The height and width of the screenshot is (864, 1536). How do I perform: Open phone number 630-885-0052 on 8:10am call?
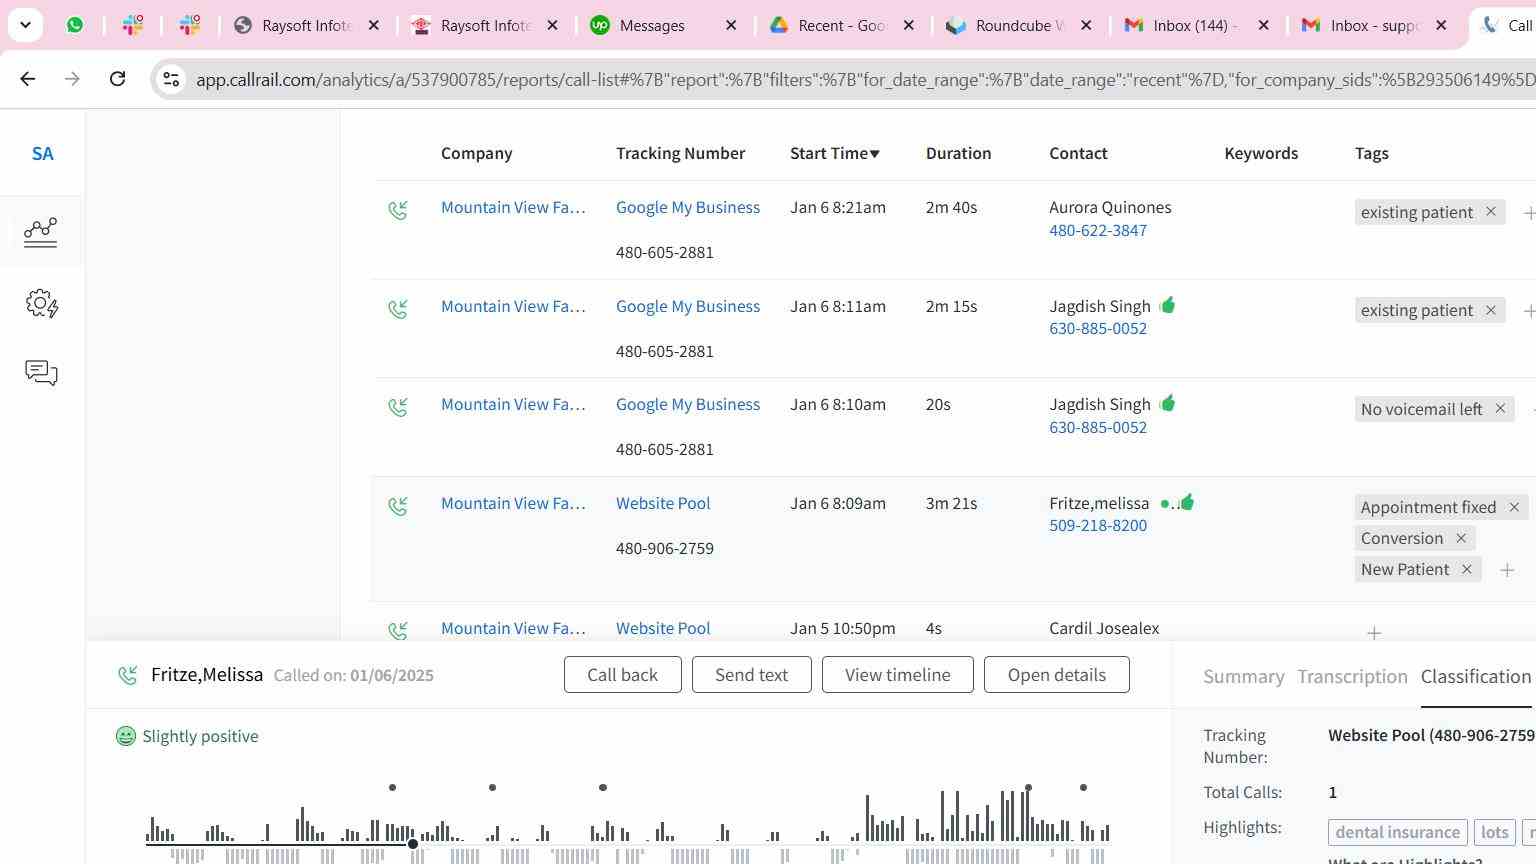tap(1098, 427)
